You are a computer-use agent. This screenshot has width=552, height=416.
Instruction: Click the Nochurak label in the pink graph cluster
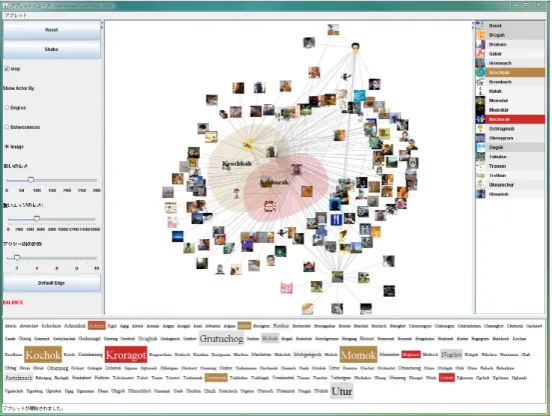pyautogui.click(x=274, y=182)
